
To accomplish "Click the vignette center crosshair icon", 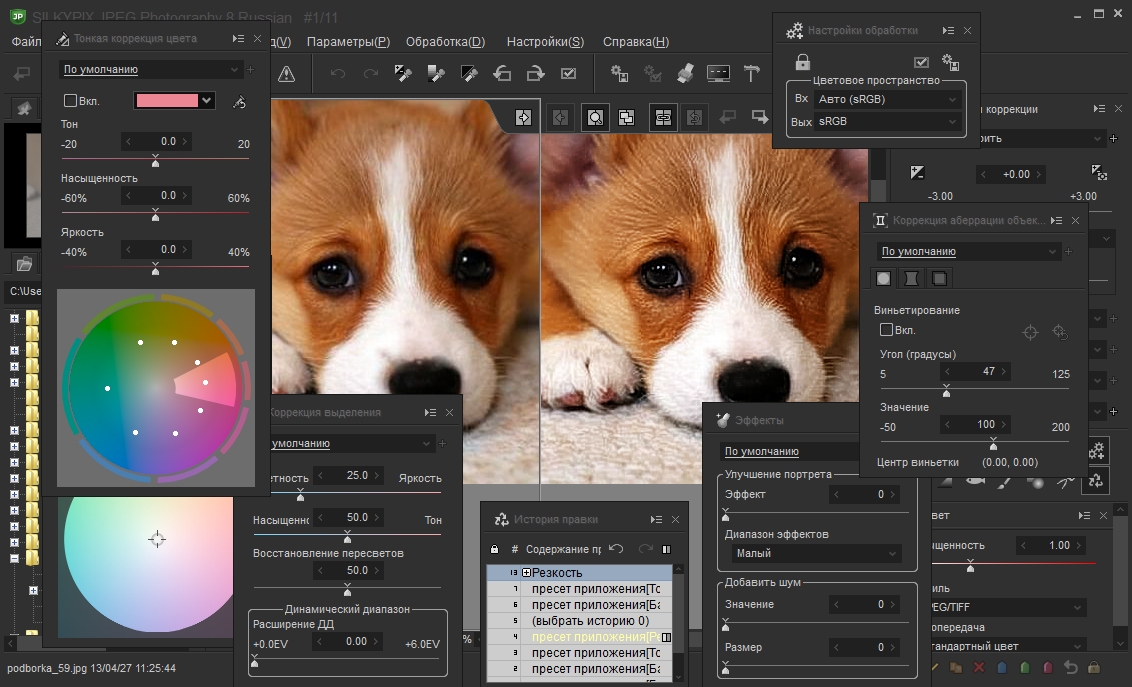I will point(1030,332).
